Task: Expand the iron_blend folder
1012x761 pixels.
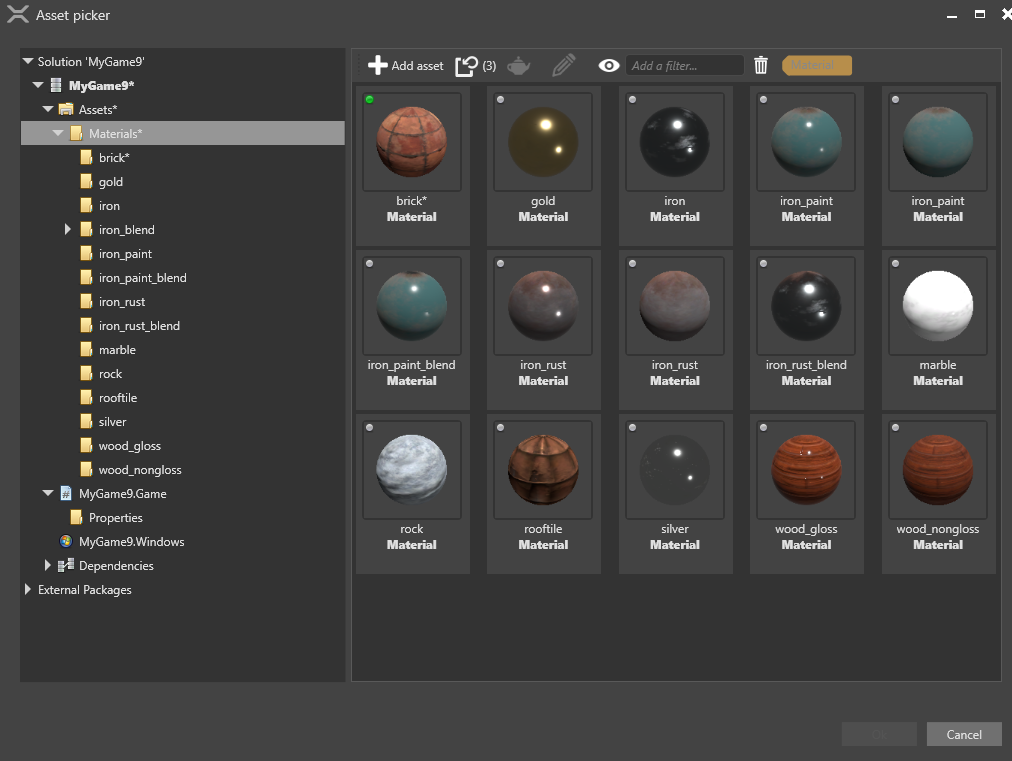Action: pyautogui.click(x=68, y=229)
